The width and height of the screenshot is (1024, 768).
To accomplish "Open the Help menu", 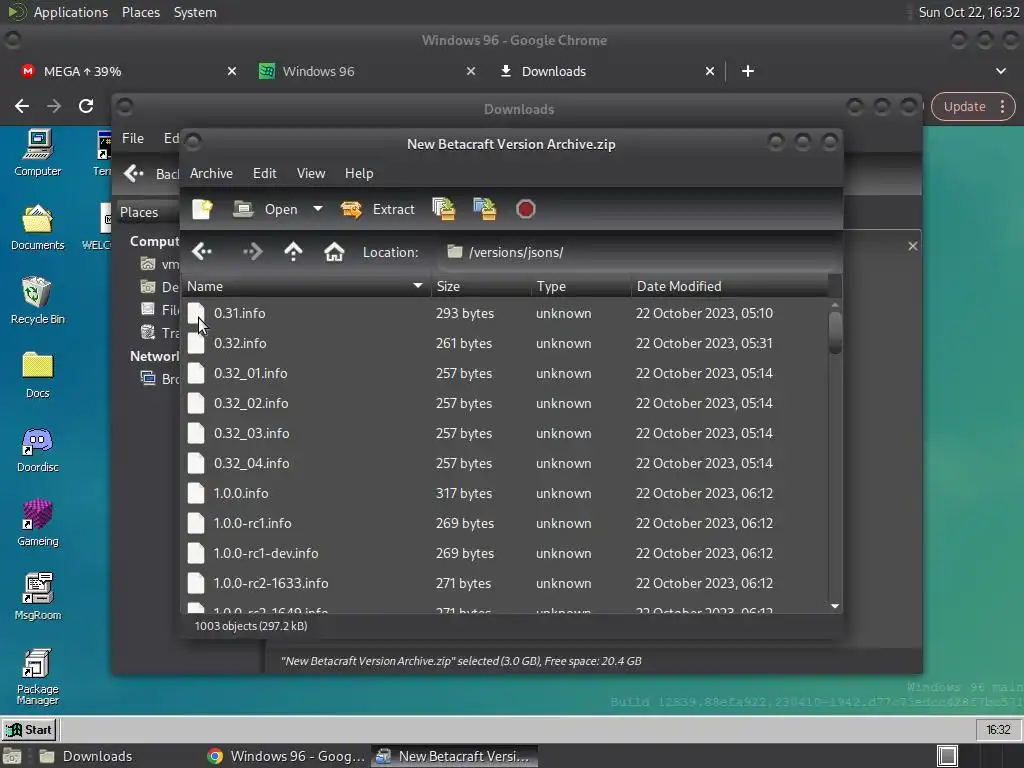I will pyautogui.click(x=359, y=173).
